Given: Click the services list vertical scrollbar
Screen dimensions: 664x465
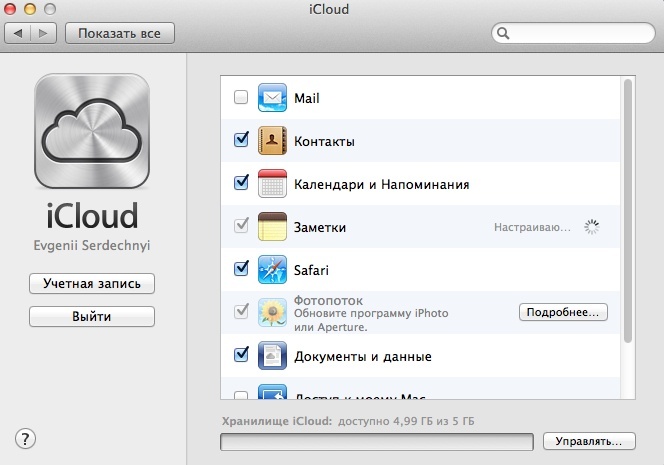Looking at the screenshot, I should [x=628, y=210].
